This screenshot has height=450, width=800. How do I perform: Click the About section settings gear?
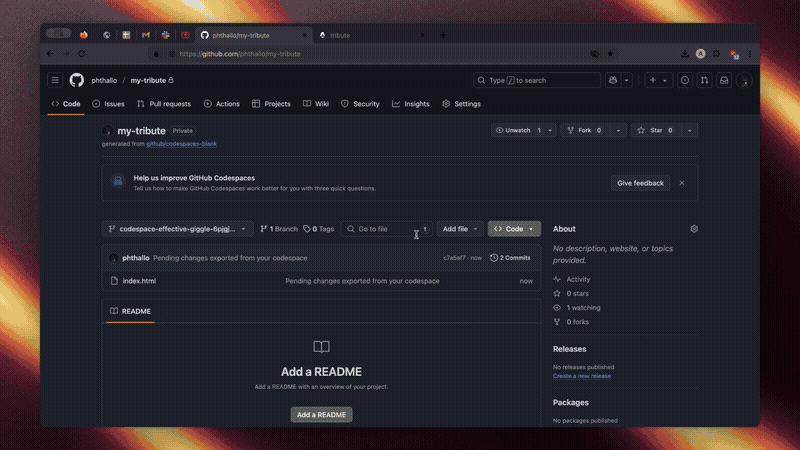coord(694,229)
